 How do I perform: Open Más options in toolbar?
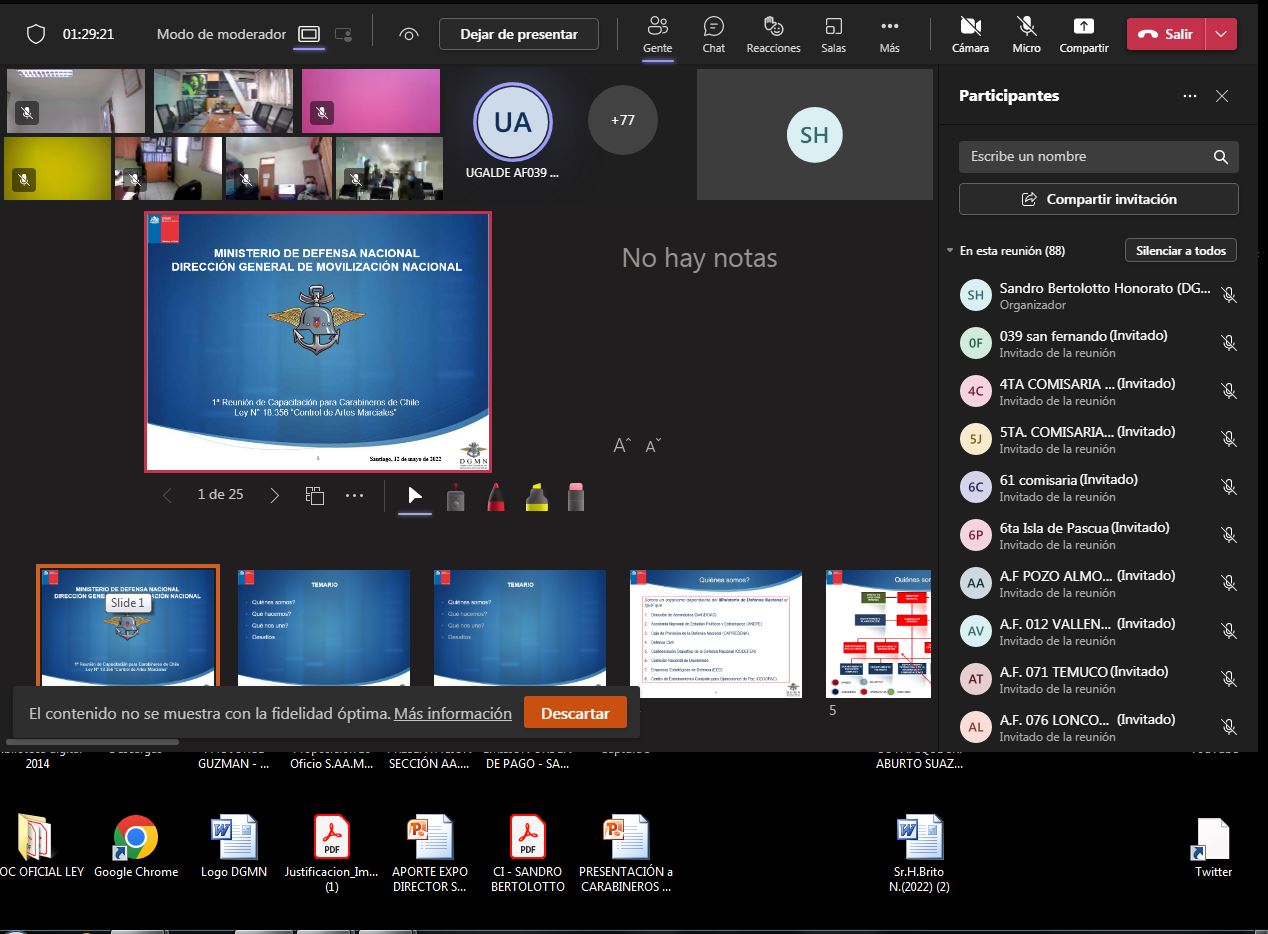pos(889,34)
